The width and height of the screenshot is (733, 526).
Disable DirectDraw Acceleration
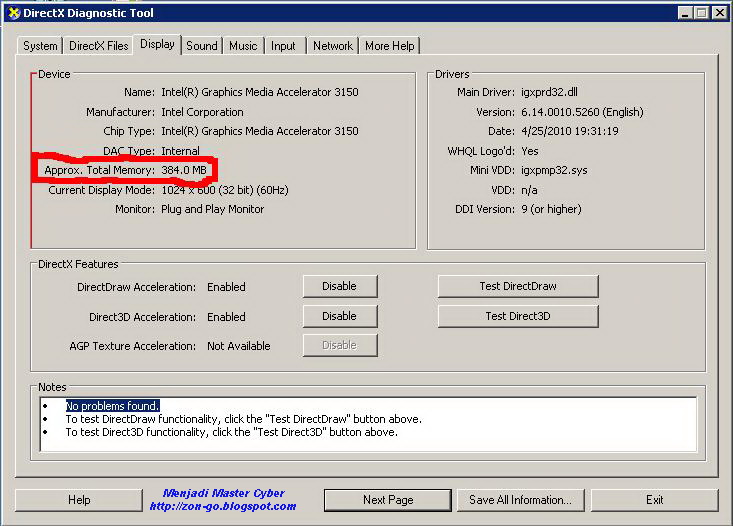point(340,286)
